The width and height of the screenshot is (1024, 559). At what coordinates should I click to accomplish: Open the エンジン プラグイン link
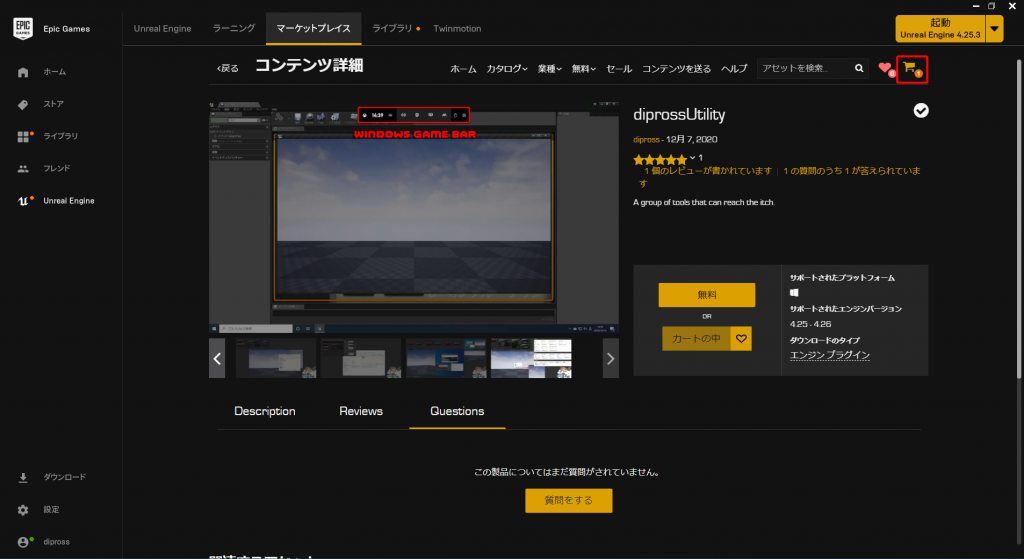829,355
